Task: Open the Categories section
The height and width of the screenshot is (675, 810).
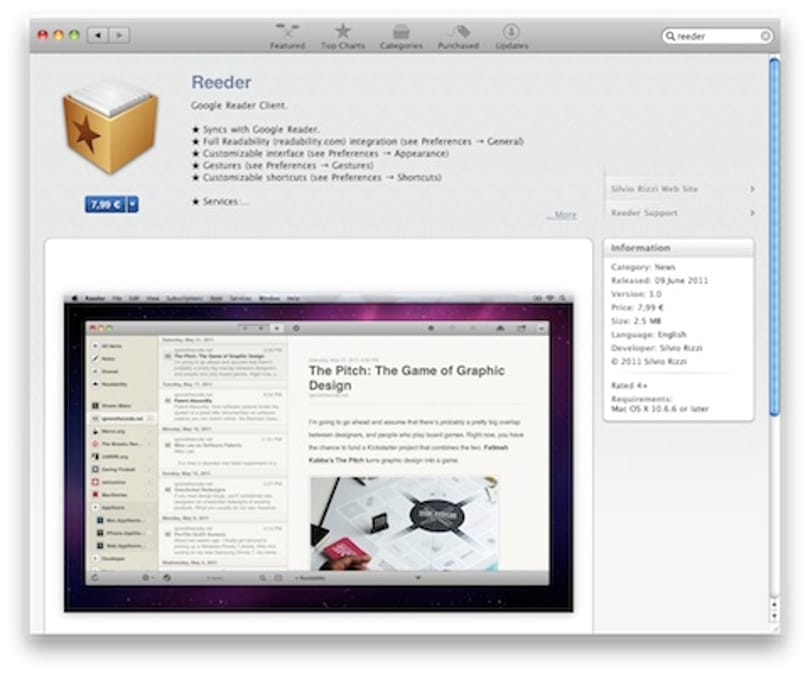Action: [x=401, y=36]
